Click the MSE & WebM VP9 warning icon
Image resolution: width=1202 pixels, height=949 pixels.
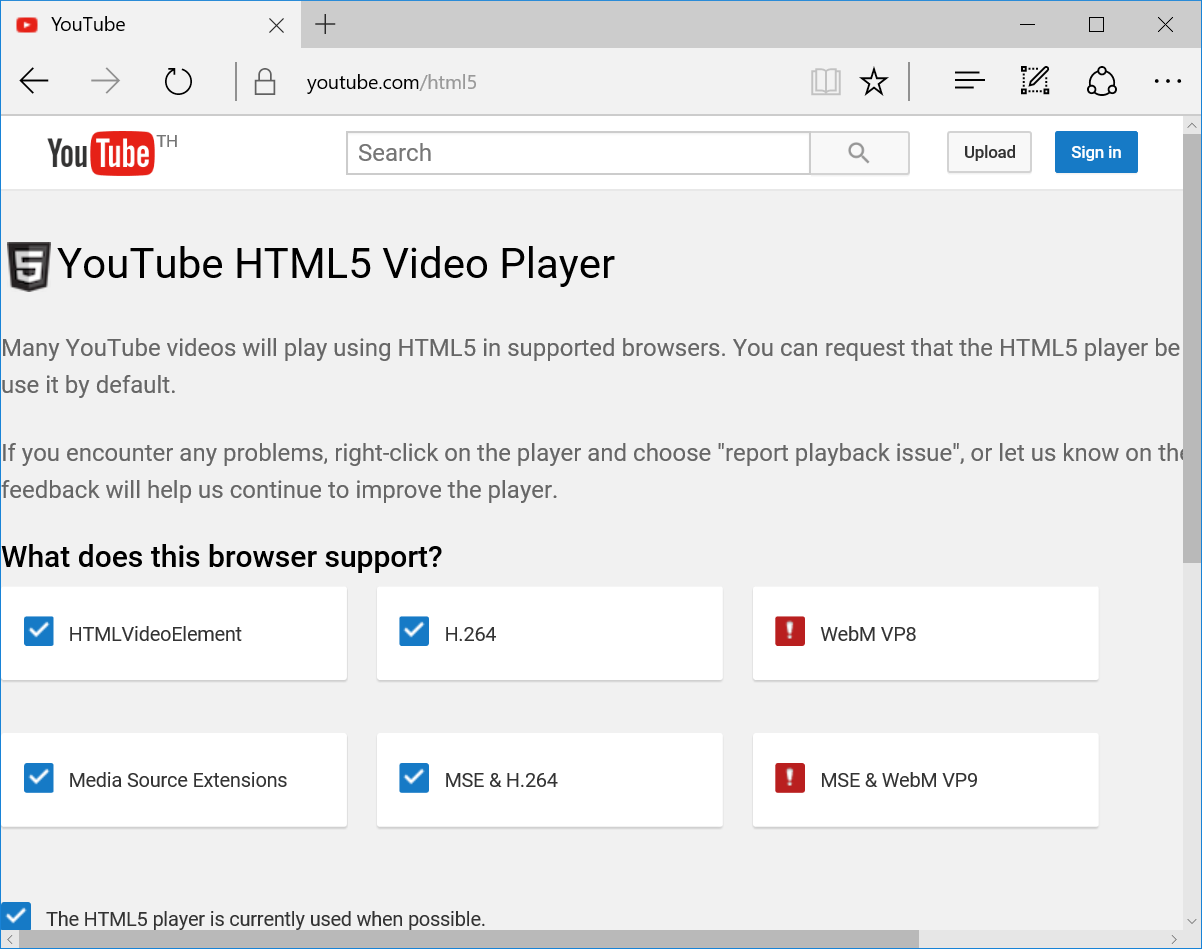click(790, 777)
